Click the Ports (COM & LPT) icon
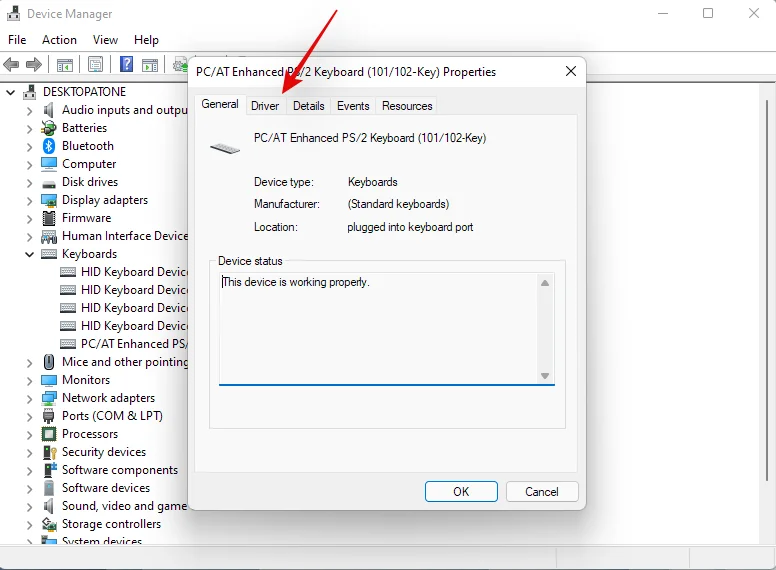Image resolution: width=776 pixels, height=570 pixels. coord(48,416)
